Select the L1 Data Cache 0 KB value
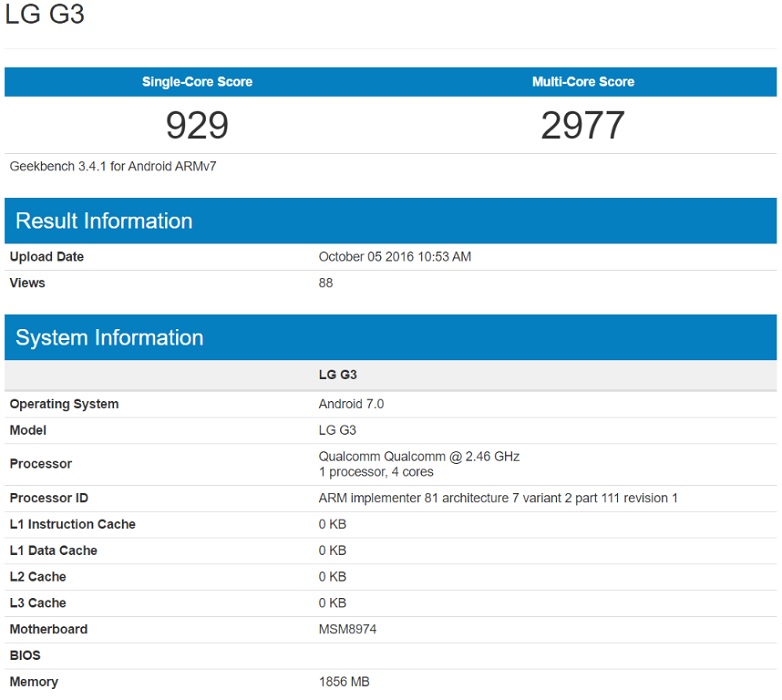Viewport: 782px width, 700px height. (333, 550)
